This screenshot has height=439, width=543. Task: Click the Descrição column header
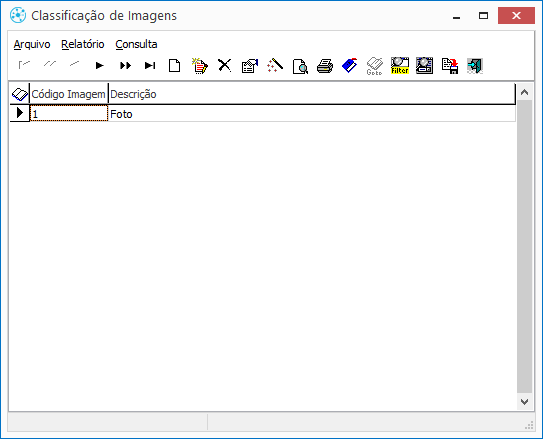[312, 94]
